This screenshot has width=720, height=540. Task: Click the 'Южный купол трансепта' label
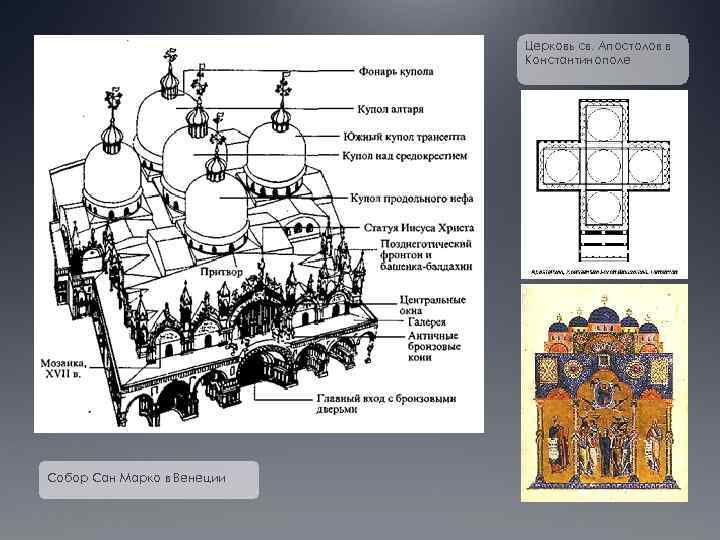coord(405,137)
